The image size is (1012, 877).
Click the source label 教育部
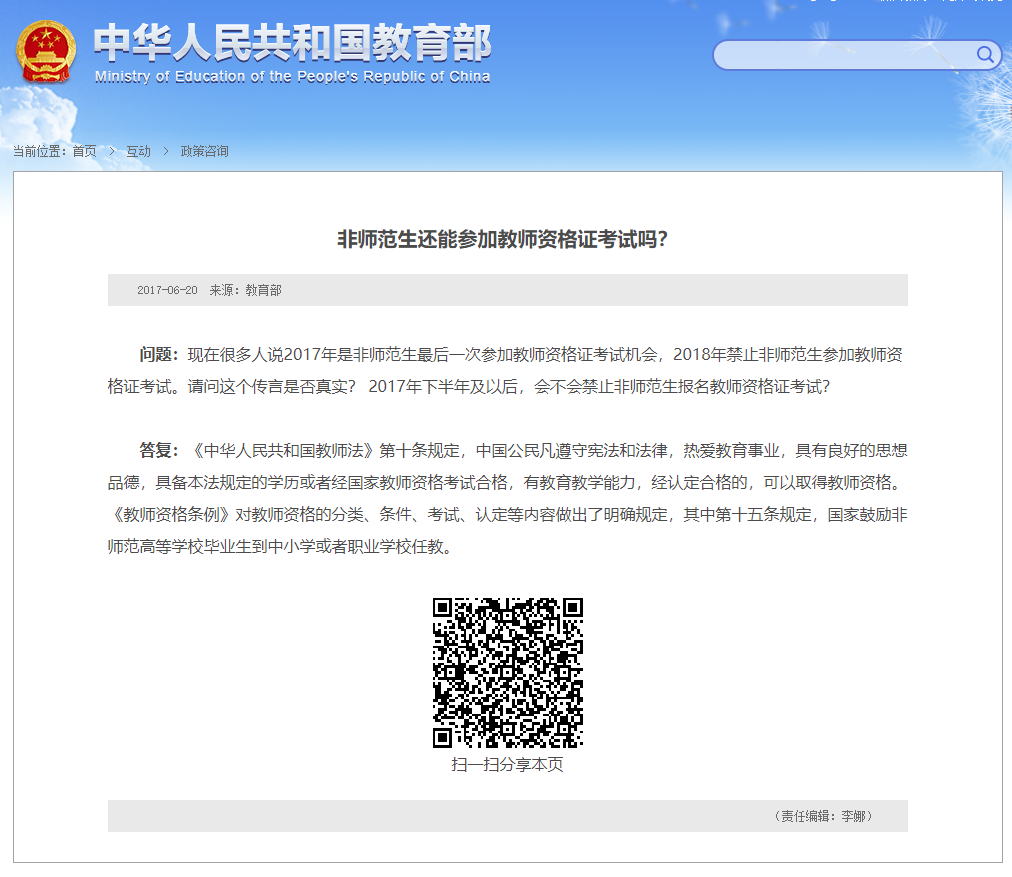pos(262,290)
